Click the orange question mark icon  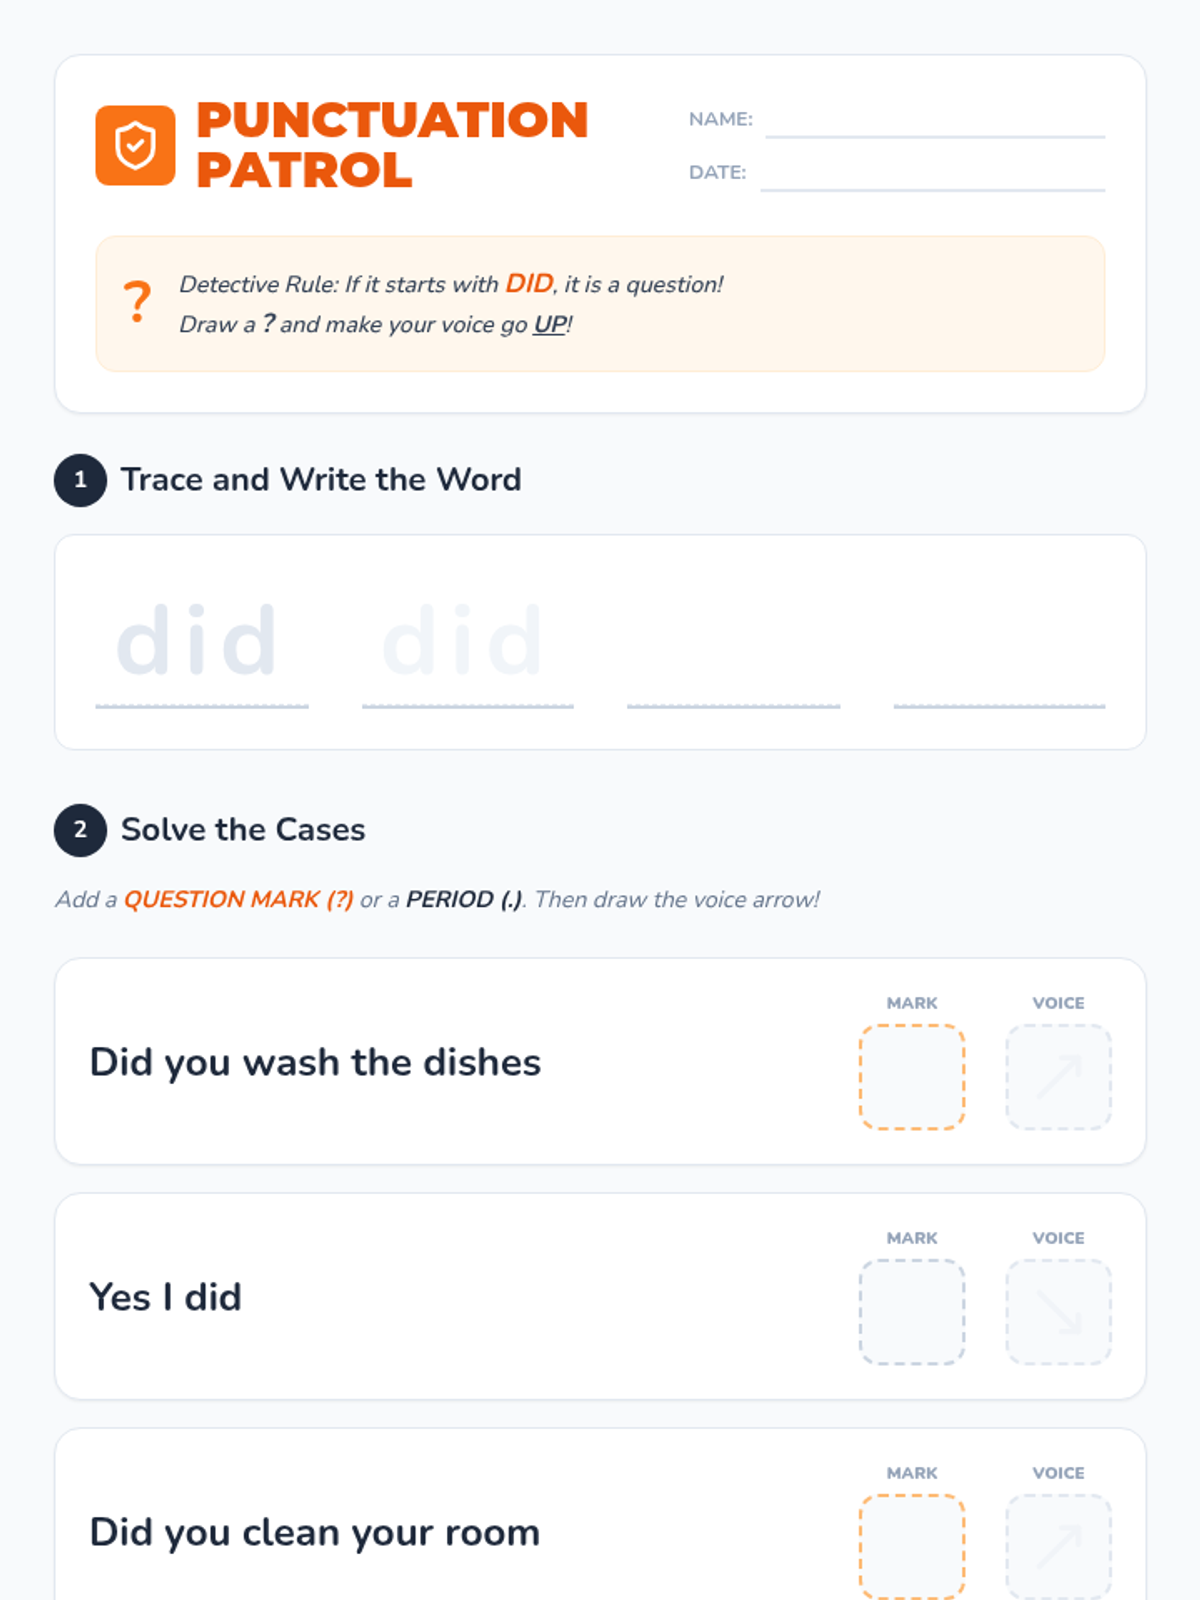coord(137,302)
